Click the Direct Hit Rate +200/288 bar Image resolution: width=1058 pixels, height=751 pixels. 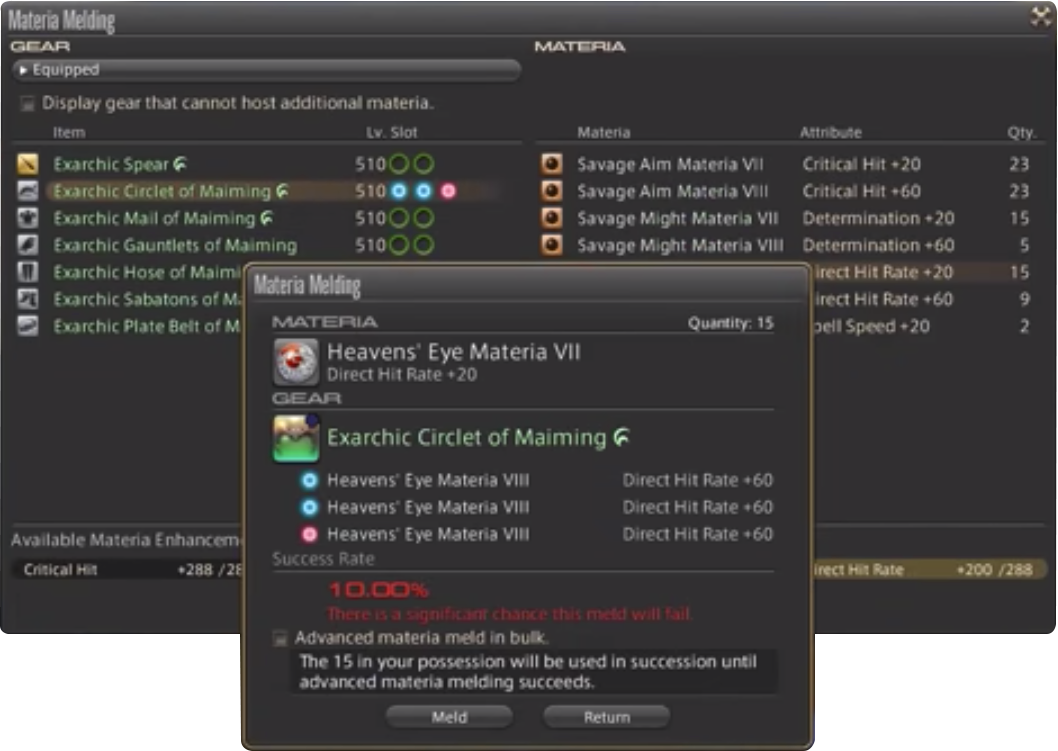click(930, 569)
